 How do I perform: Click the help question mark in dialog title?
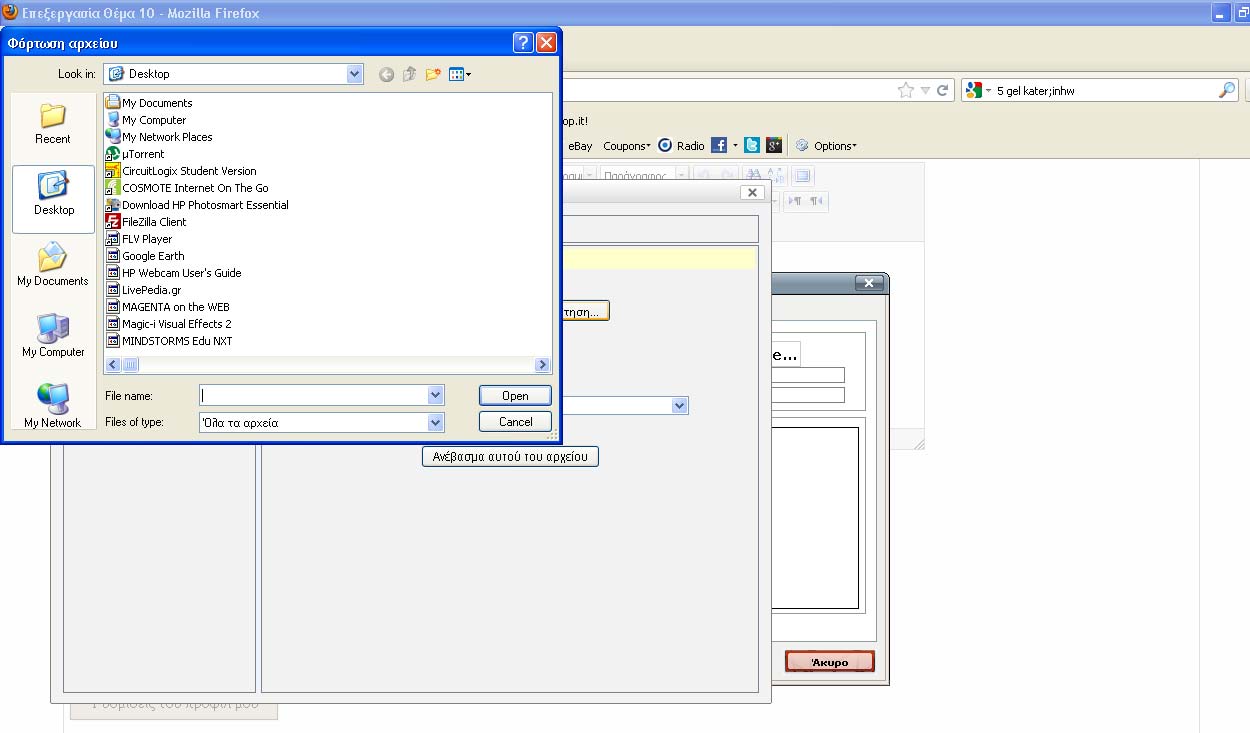[x=523, y=43]
